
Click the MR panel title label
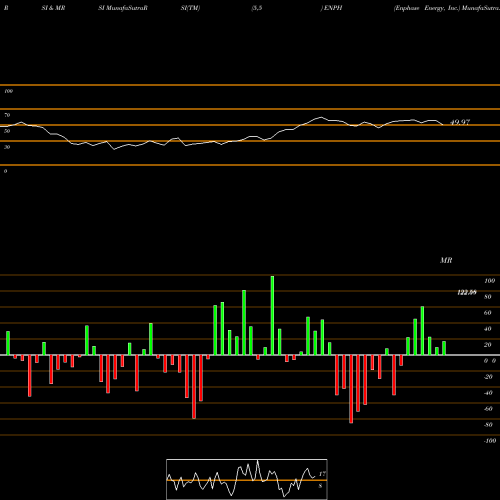446,260
